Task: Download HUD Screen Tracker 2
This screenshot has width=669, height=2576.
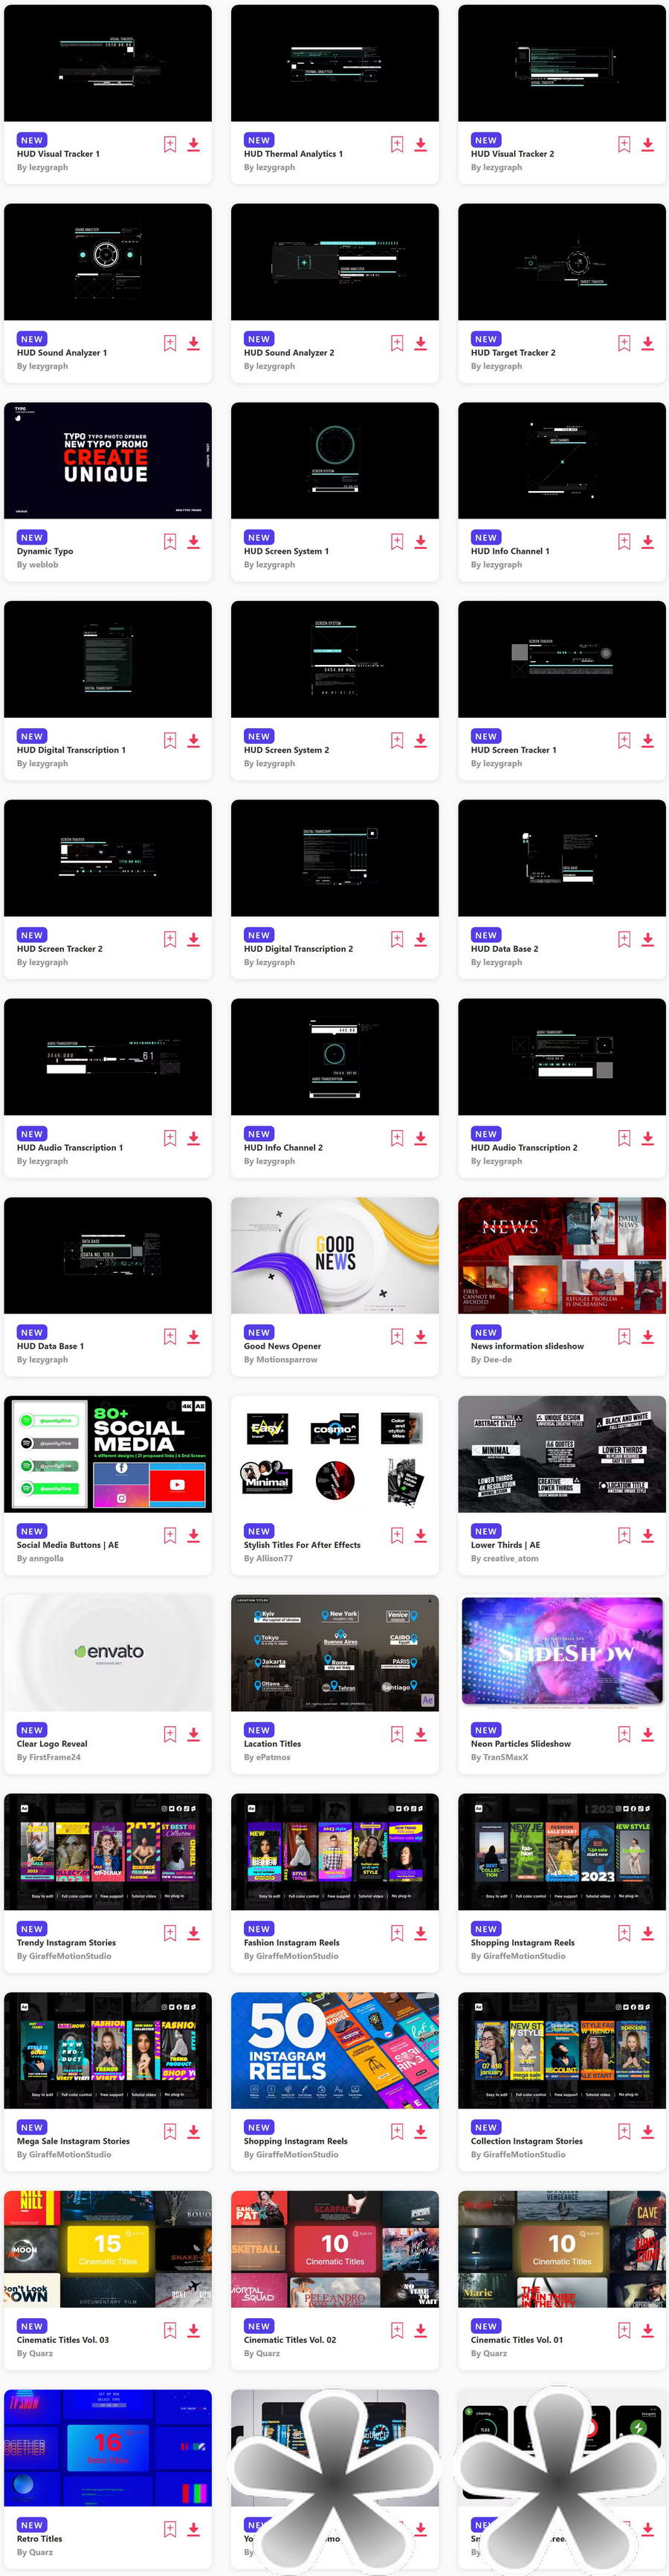Action: pyautogui.click(x=194, y=940)
